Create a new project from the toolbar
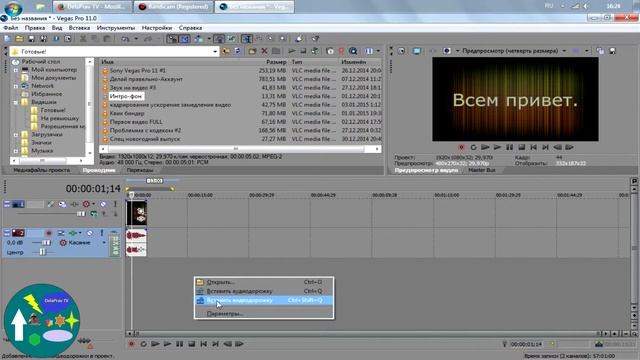 tap(7, 39)
